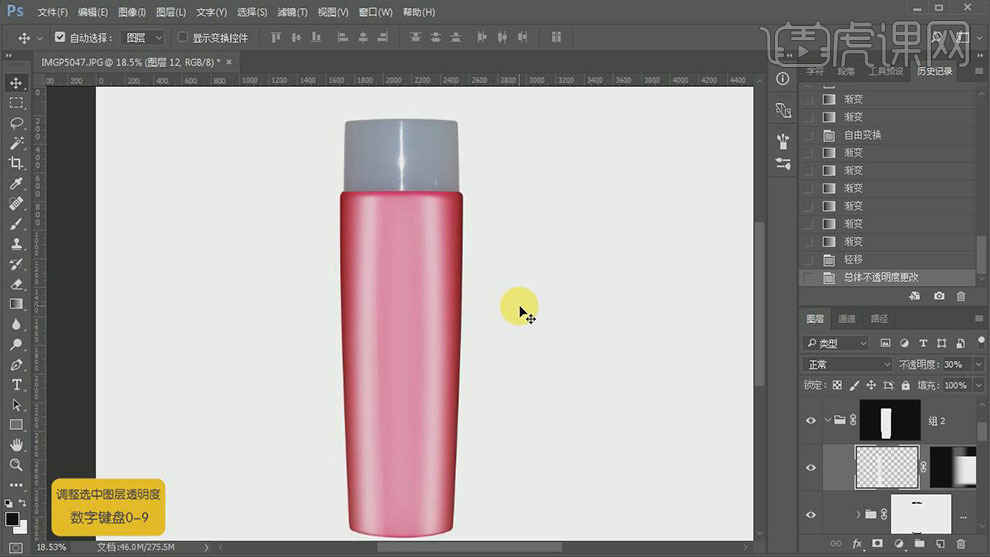Enable the 显示变换控件 checkbox
This screenshot has height=557, width=990.
182,38
